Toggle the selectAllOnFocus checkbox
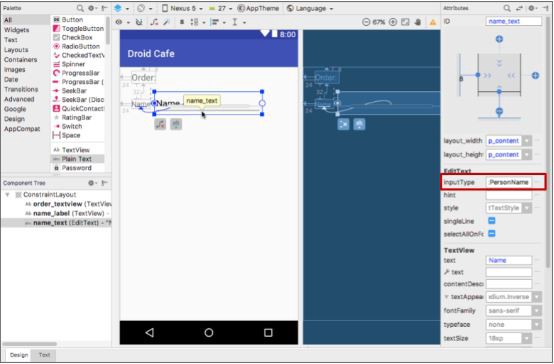This screenshot has height=364, width=554. click(491, 234)
